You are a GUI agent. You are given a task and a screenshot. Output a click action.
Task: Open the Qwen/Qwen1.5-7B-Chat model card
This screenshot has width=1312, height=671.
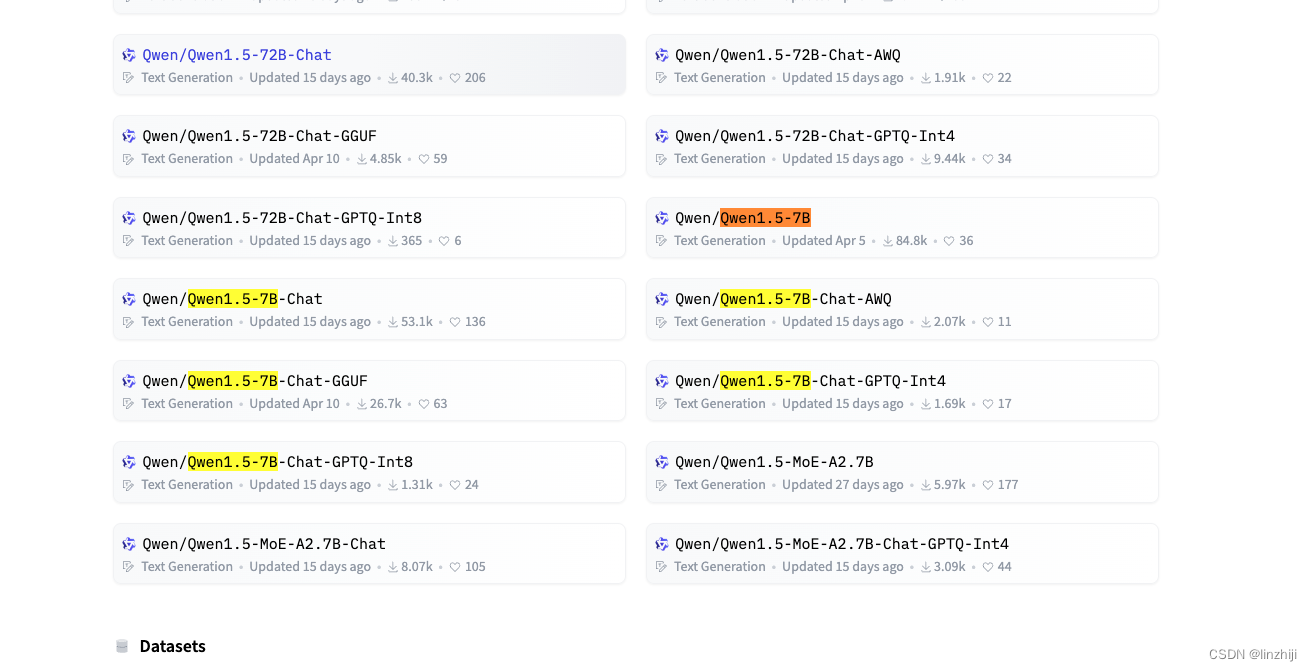pos(369,309)
